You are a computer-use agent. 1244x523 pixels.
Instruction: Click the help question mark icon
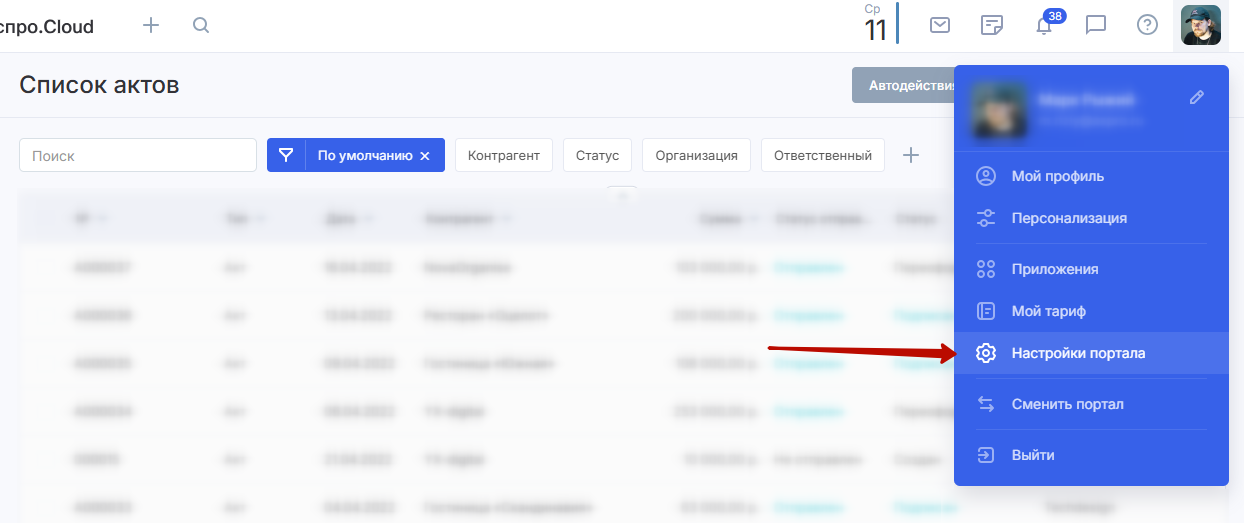(x=1147, y=26)
